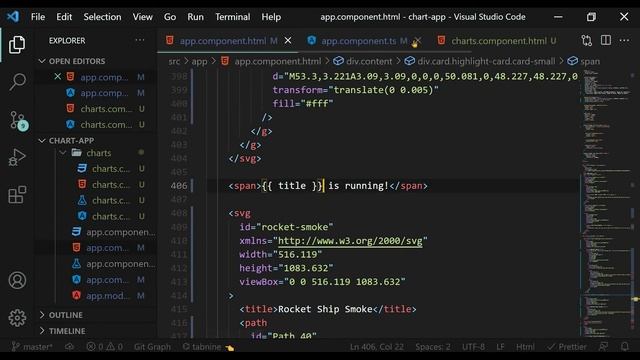This screenshot has height=360, width=640.
Task: Click the width="516.119" attribute line
Action: [x=280, y=255]
